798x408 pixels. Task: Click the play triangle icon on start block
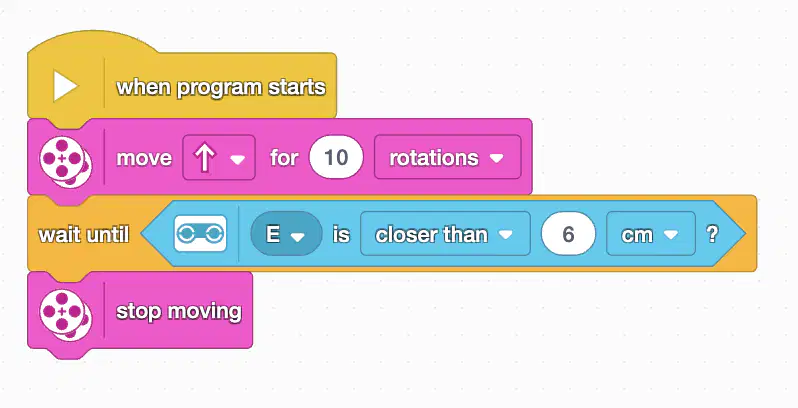click(66, 86)
